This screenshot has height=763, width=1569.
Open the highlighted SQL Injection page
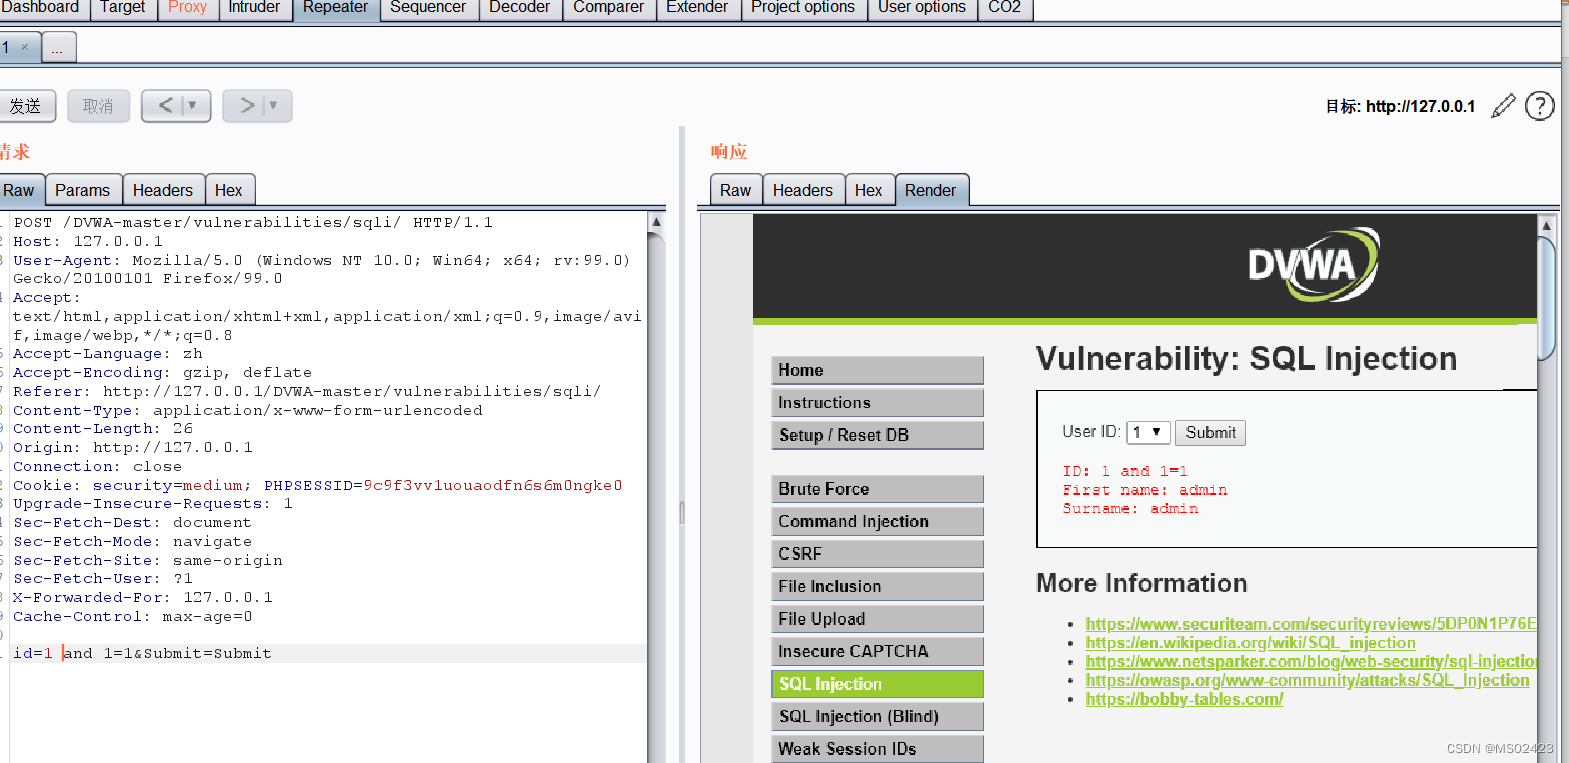[x=877, y=684]
